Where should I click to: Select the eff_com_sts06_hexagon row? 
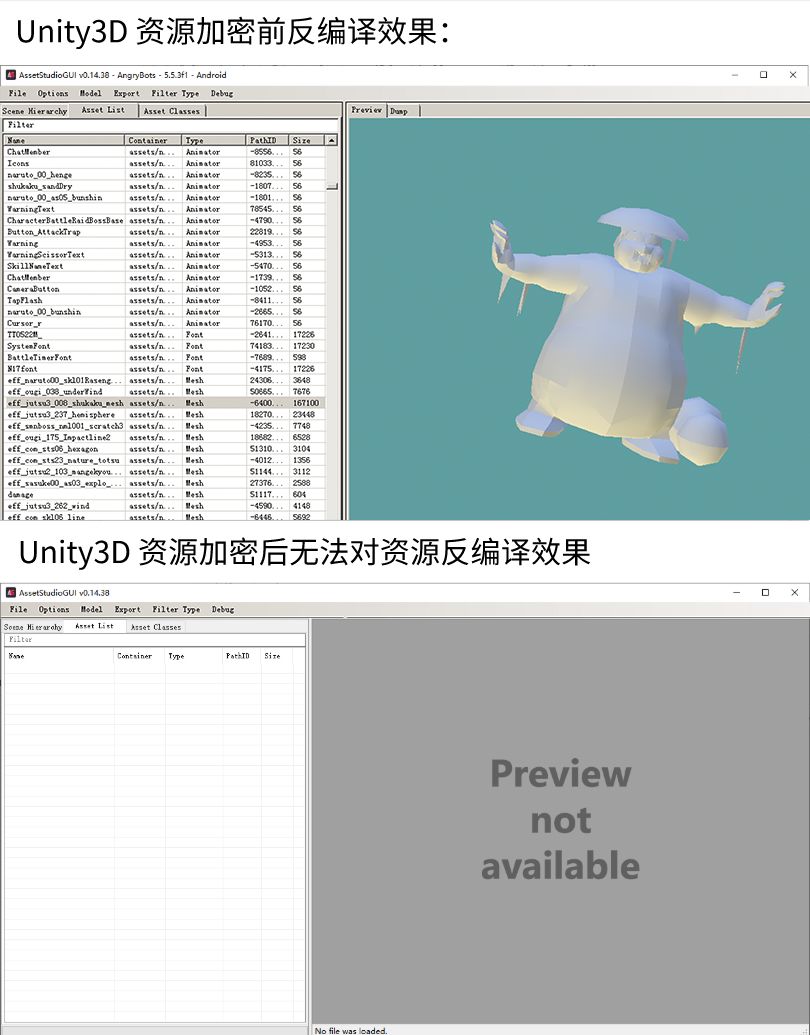(x=164, y=449)
